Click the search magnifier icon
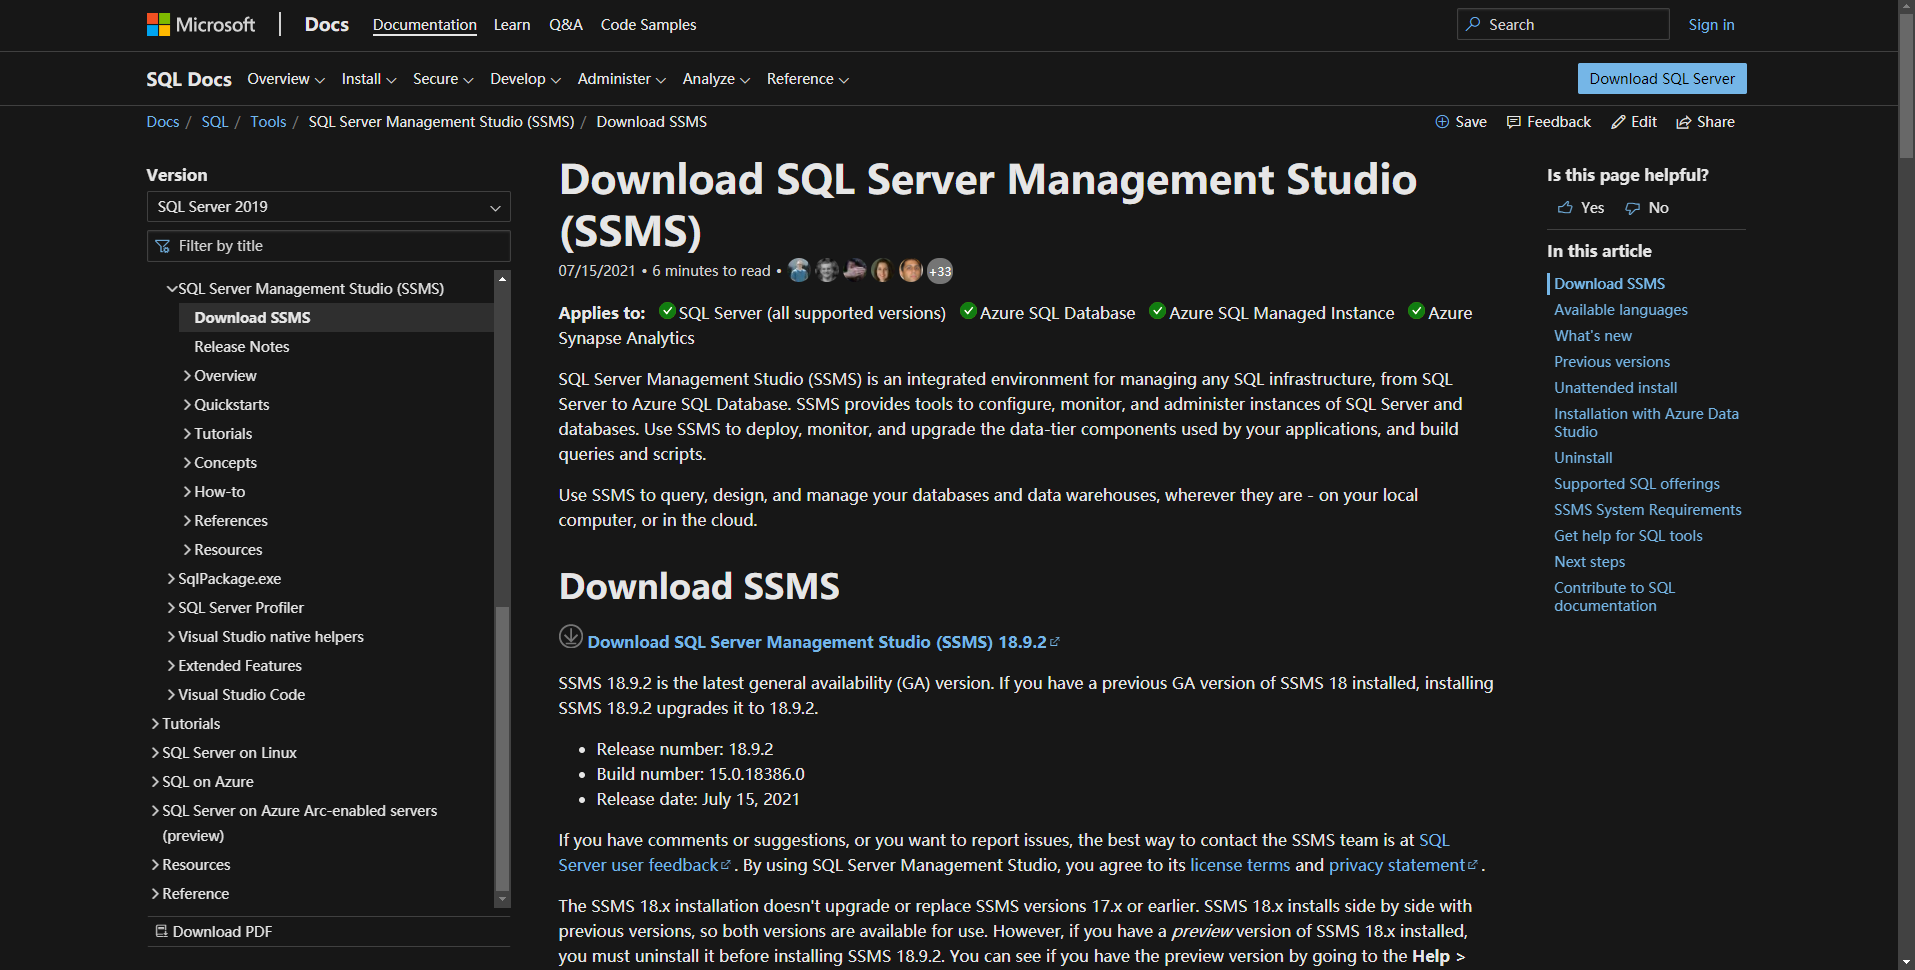 [x=1473, y=24]
